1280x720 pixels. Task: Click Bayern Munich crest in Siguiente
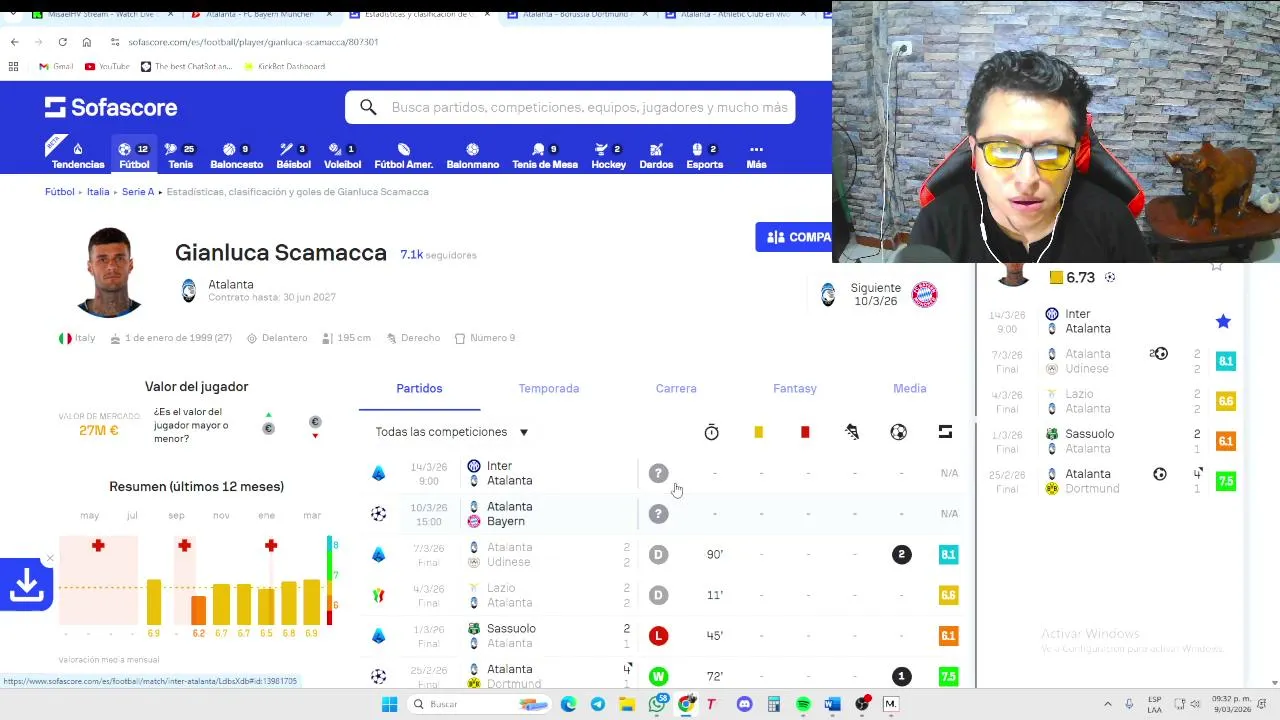pyautogui.click(x=924, y=294)
